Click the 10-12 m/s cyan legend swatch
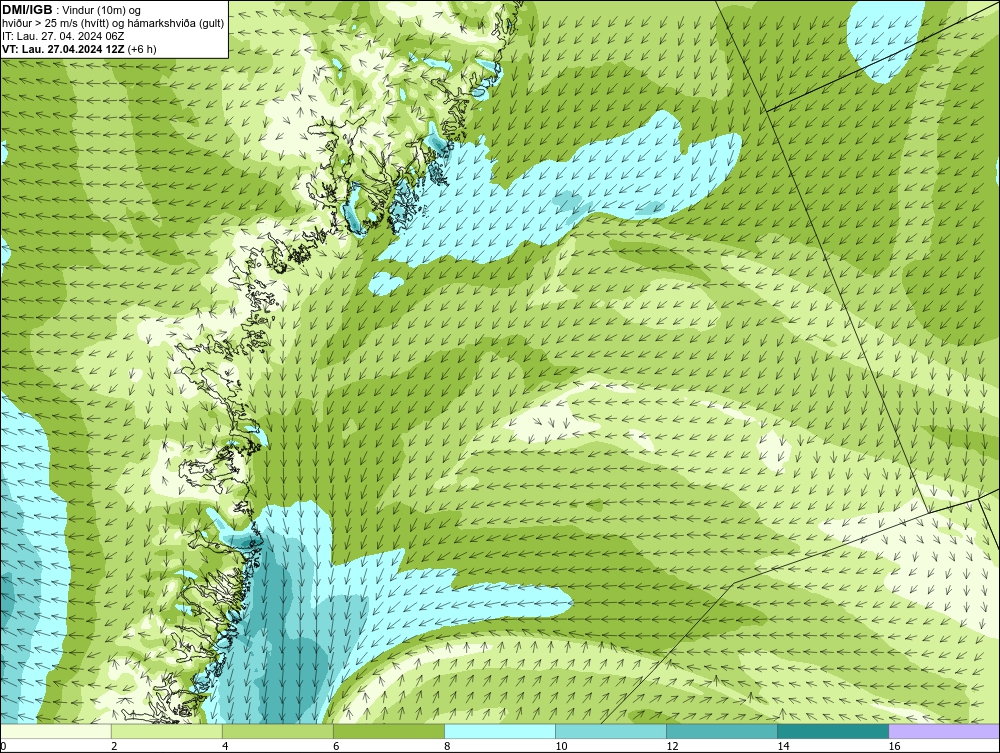This screenshot has width=1000, height=753. pyautogui.click(x=610, y=731)
